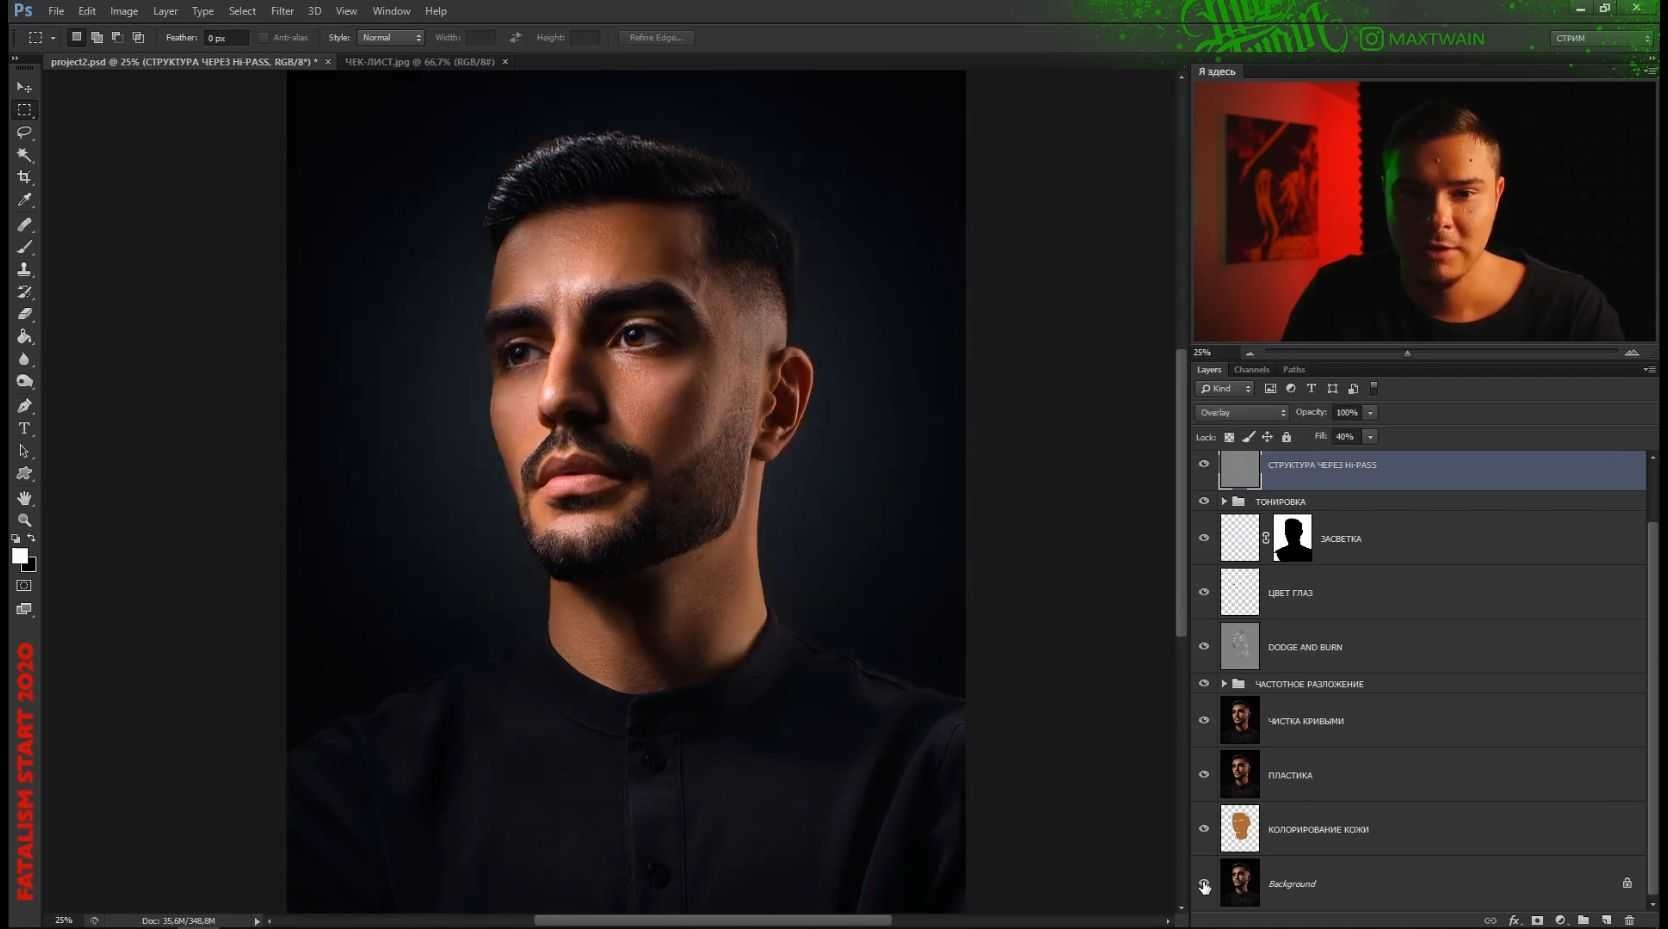Select the Hand tool
Viewport: 1668px width, 929px height.
pos(24,498)
